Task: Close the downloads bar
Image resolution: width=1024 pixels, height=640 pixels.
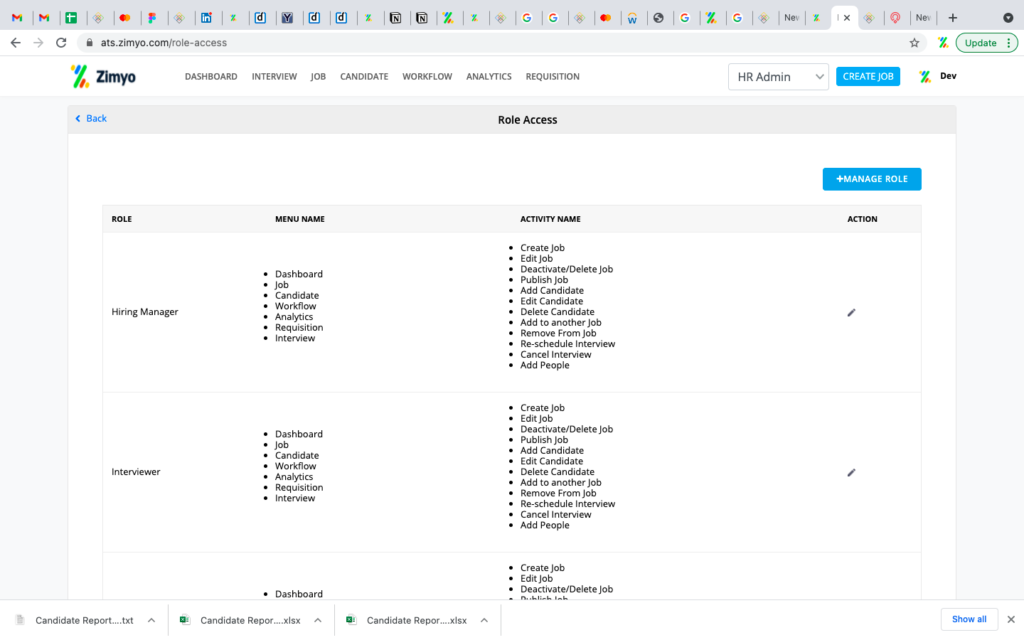Action: 1011,619
